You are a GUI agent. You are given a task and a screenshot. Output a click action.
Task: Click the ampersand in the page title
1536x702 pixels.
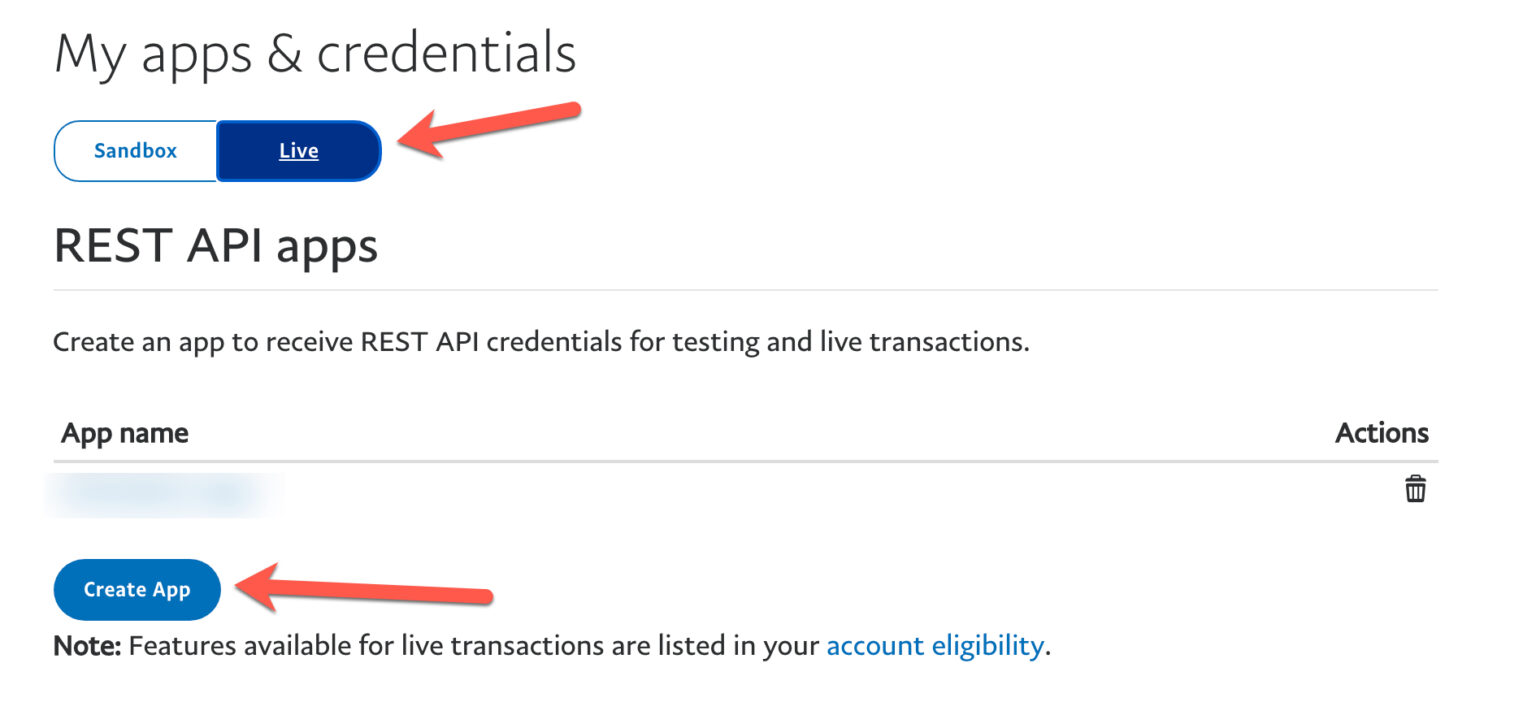(x=284, y=55)
